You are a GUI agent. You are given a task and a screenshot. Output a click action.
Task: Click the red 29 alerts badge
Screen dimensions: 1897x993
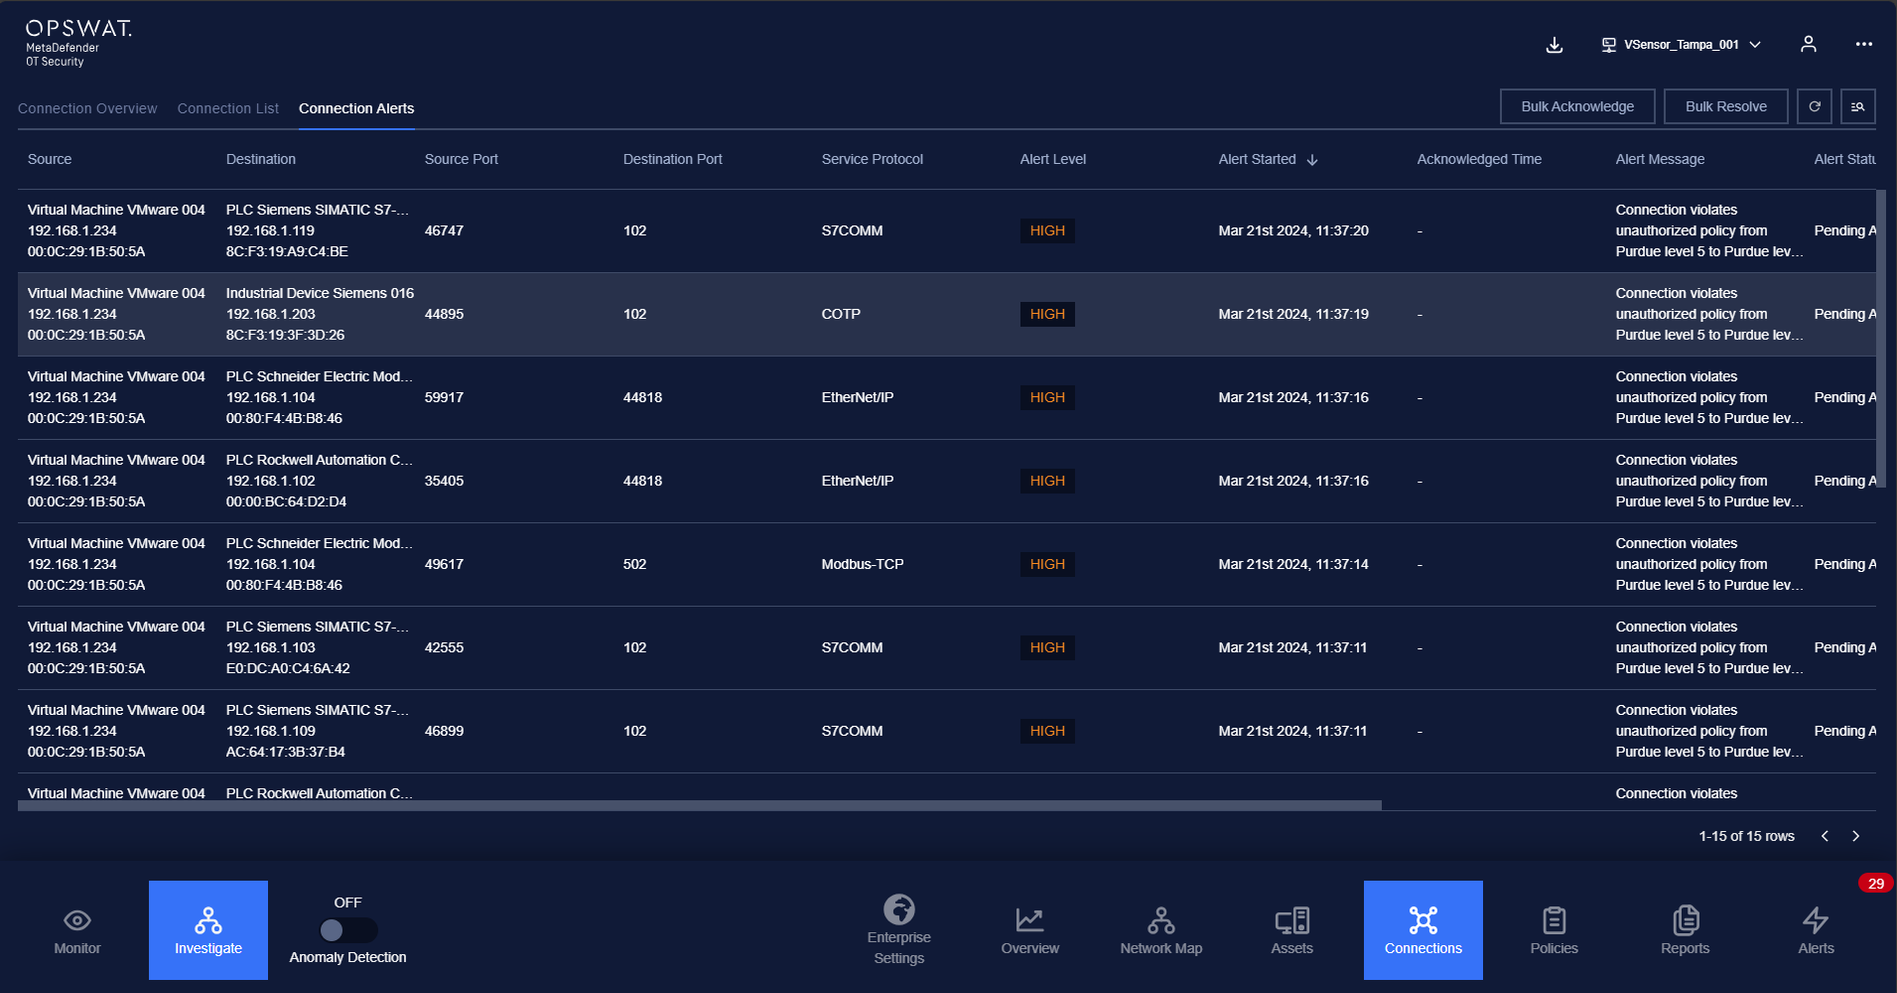pos(1876,883)
